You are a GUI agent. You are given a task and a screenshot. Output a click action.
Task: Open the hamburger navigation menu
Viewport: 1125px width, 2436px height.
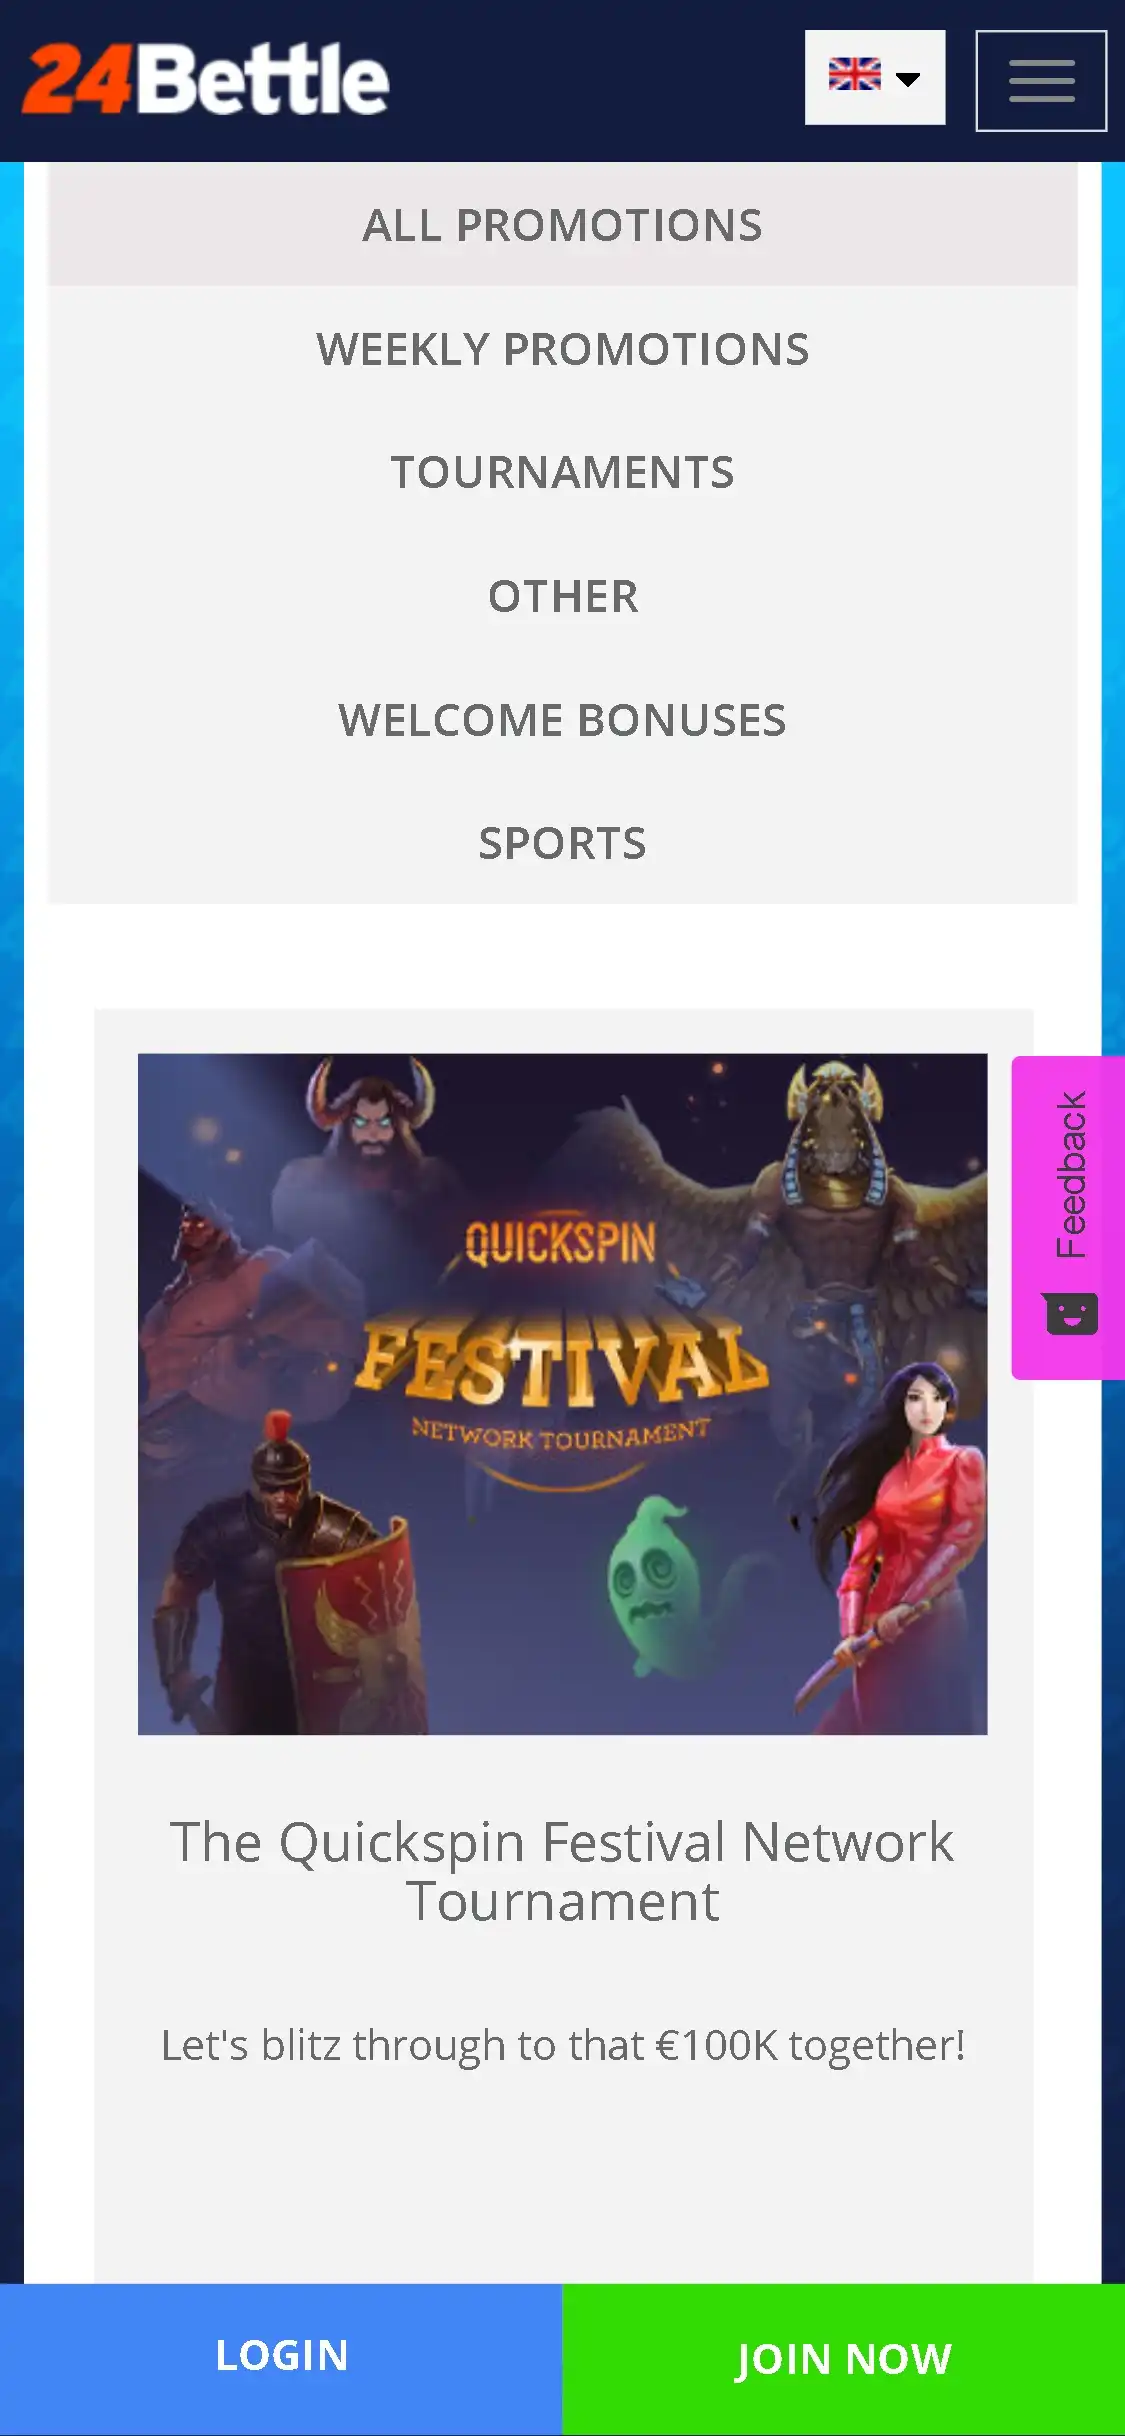pos(1041,81)
